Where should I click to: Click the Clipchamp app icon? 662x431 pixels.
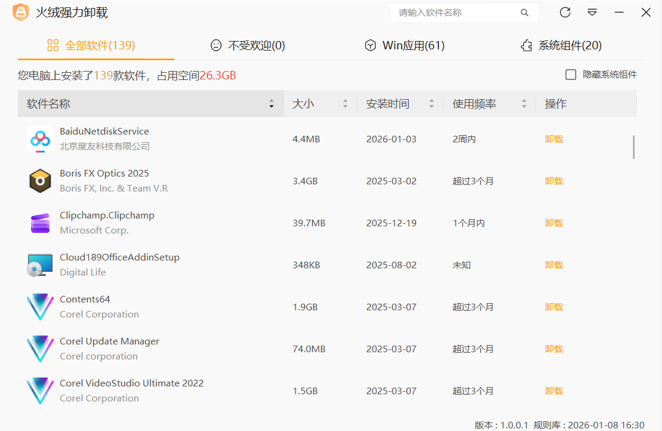pos(40,223)
